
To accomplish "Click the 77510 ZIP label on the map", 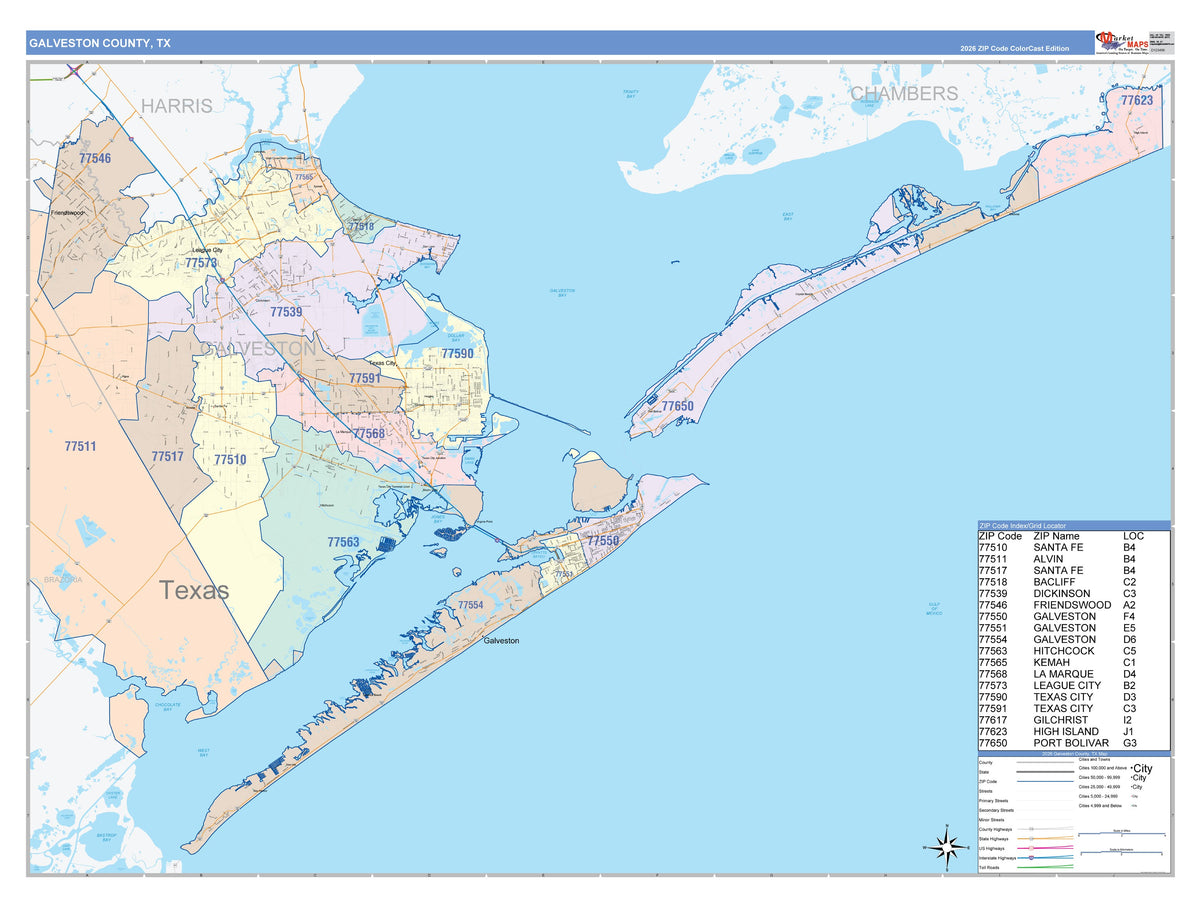I will [230, 460].
